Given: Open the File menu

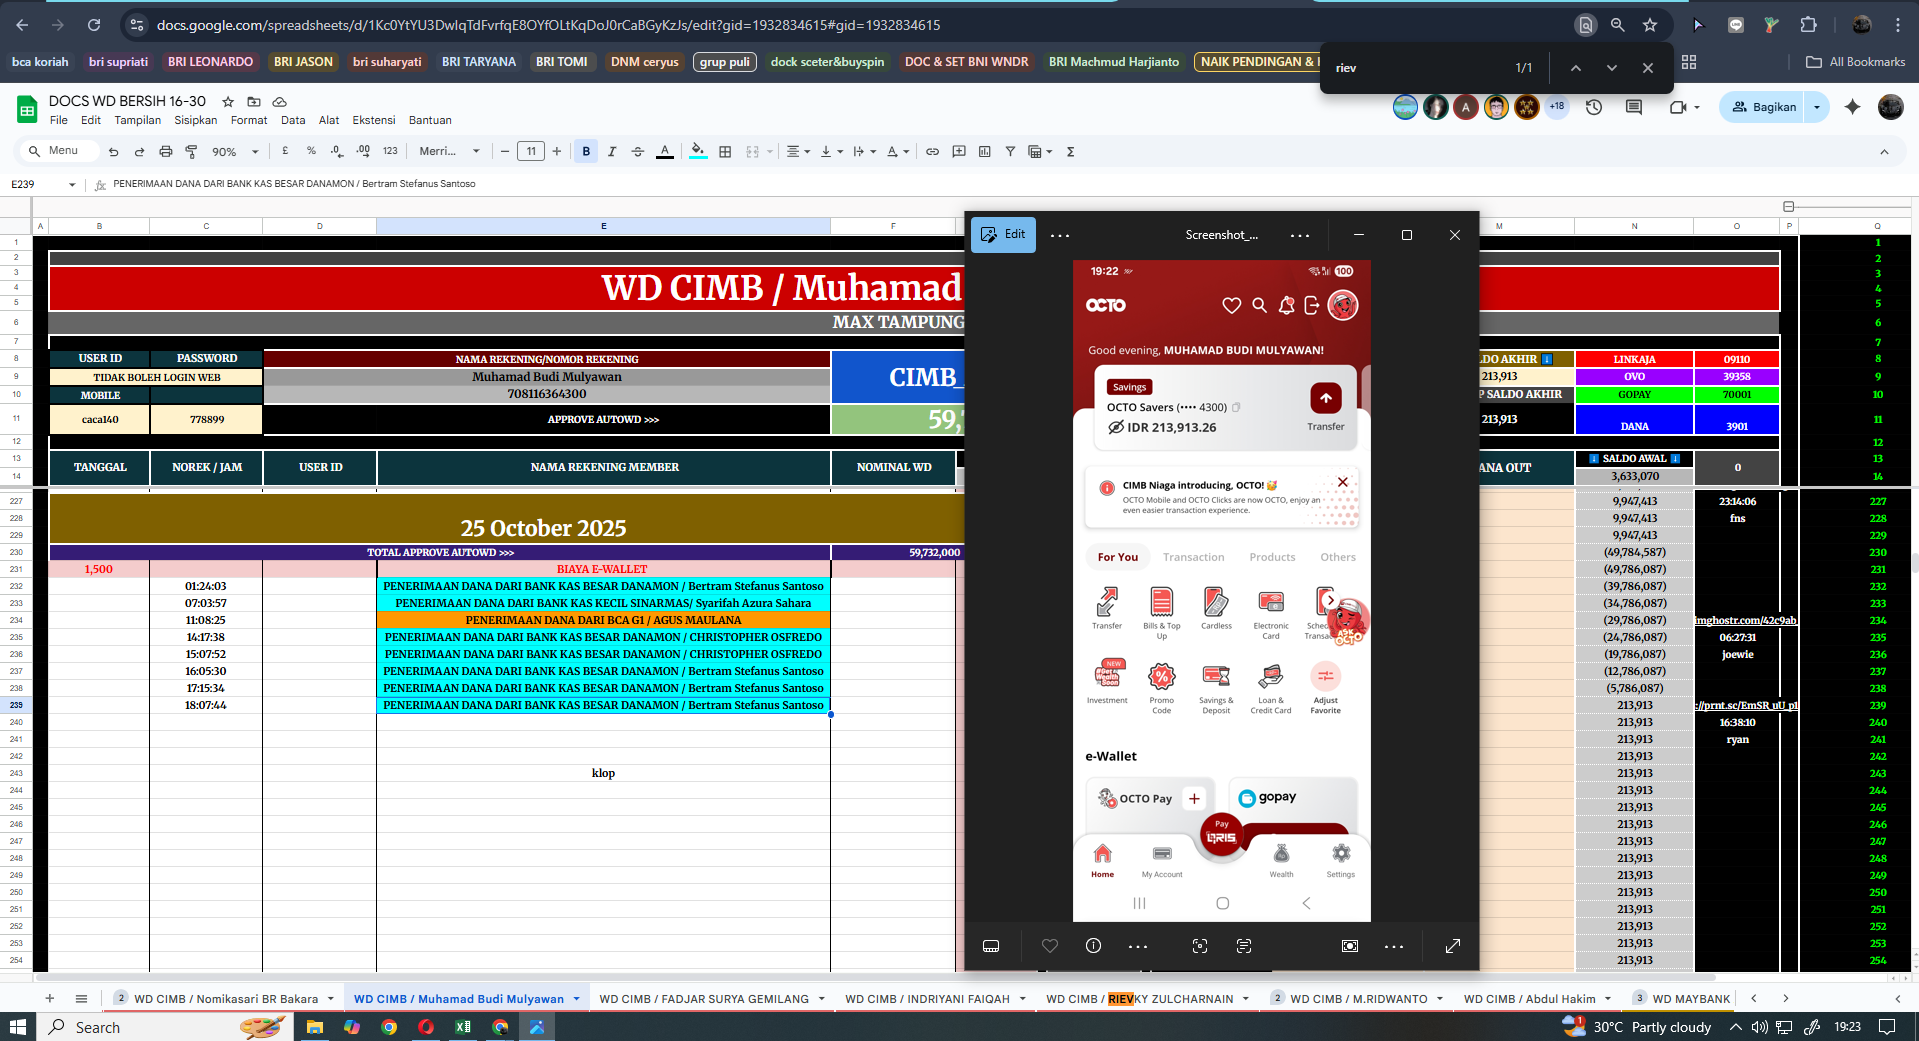Looking at the screenshot, I should point(59,120).
